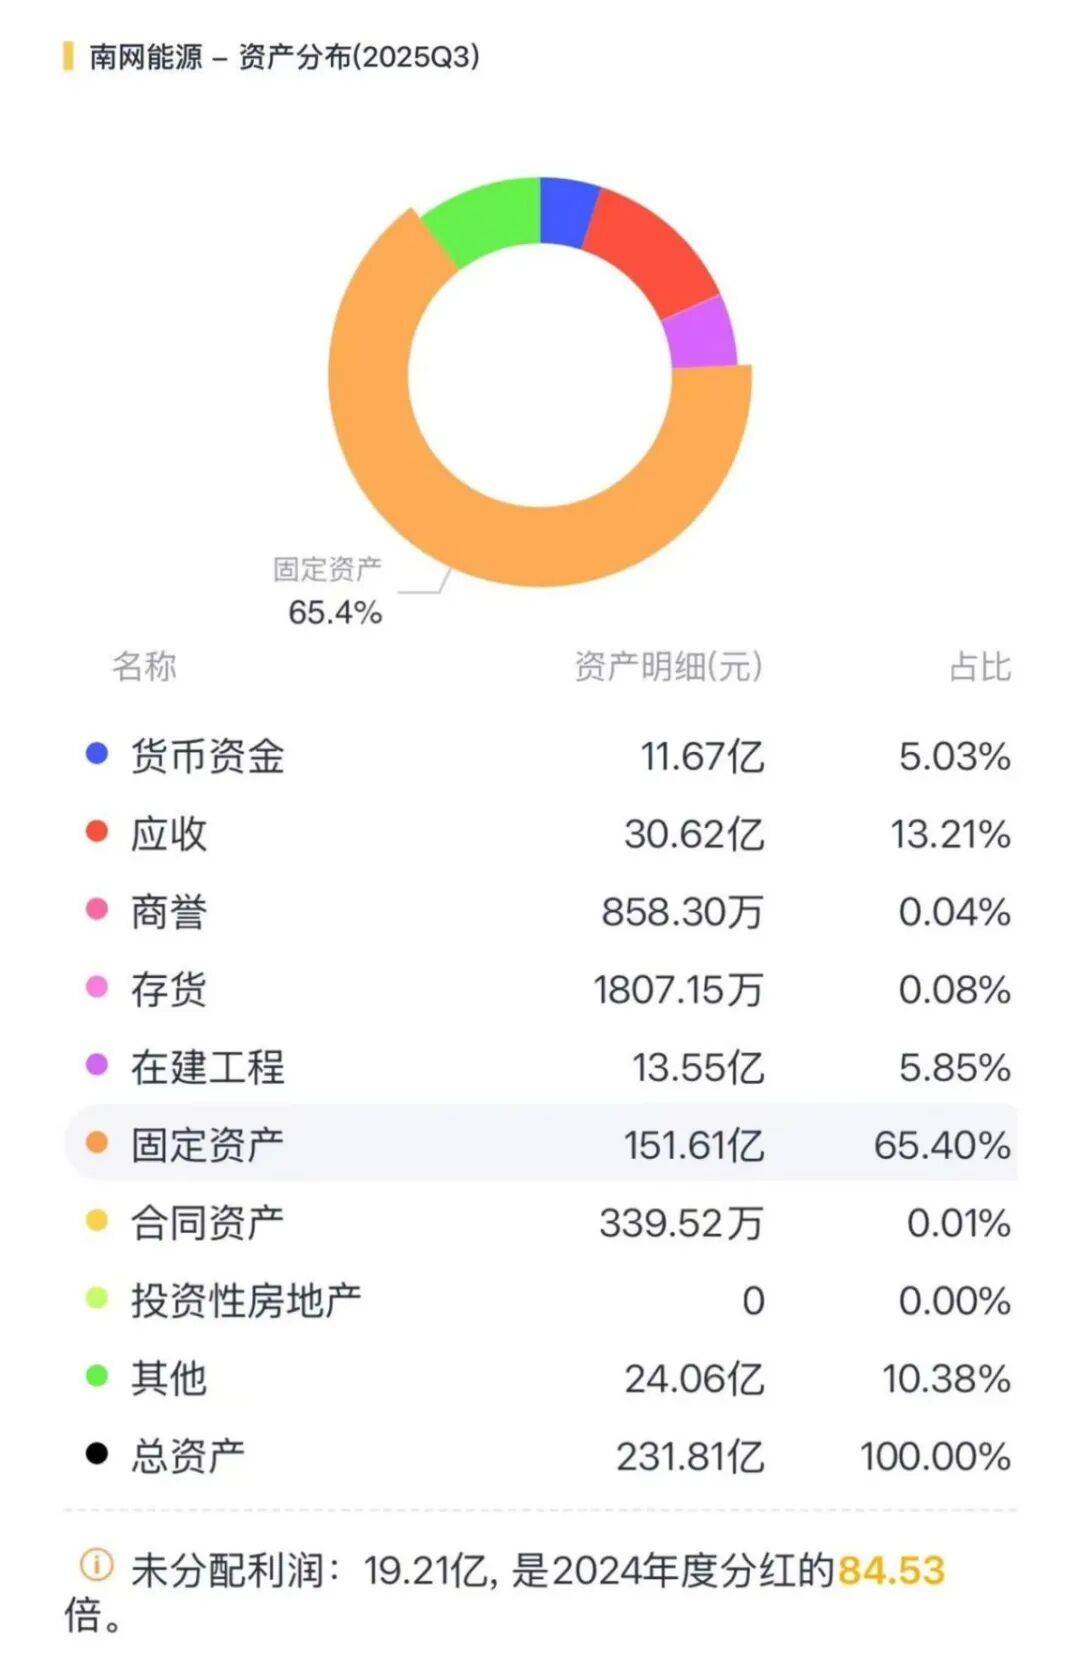Click the green dot beside 其他
Viewport: 1080px width, 1655px height.
[x=97, y=1376]
